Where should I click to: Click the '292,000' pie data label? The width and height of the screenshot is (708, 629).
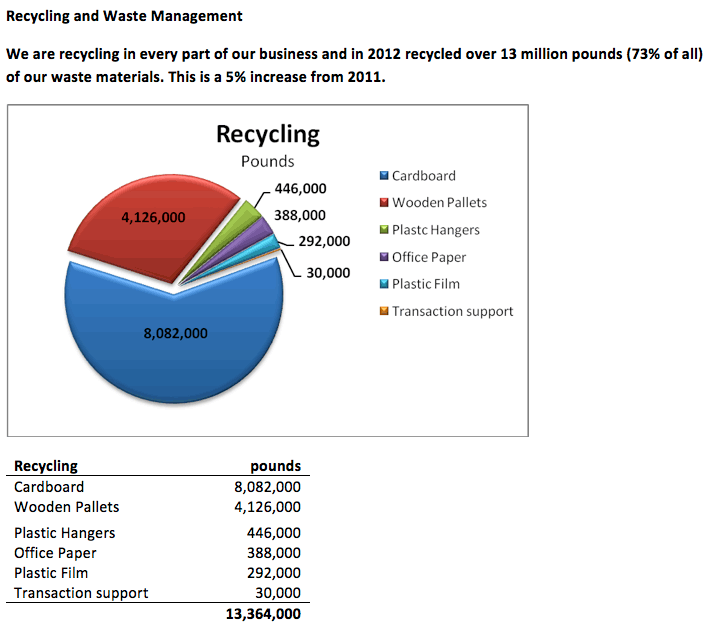pos(324,241)
